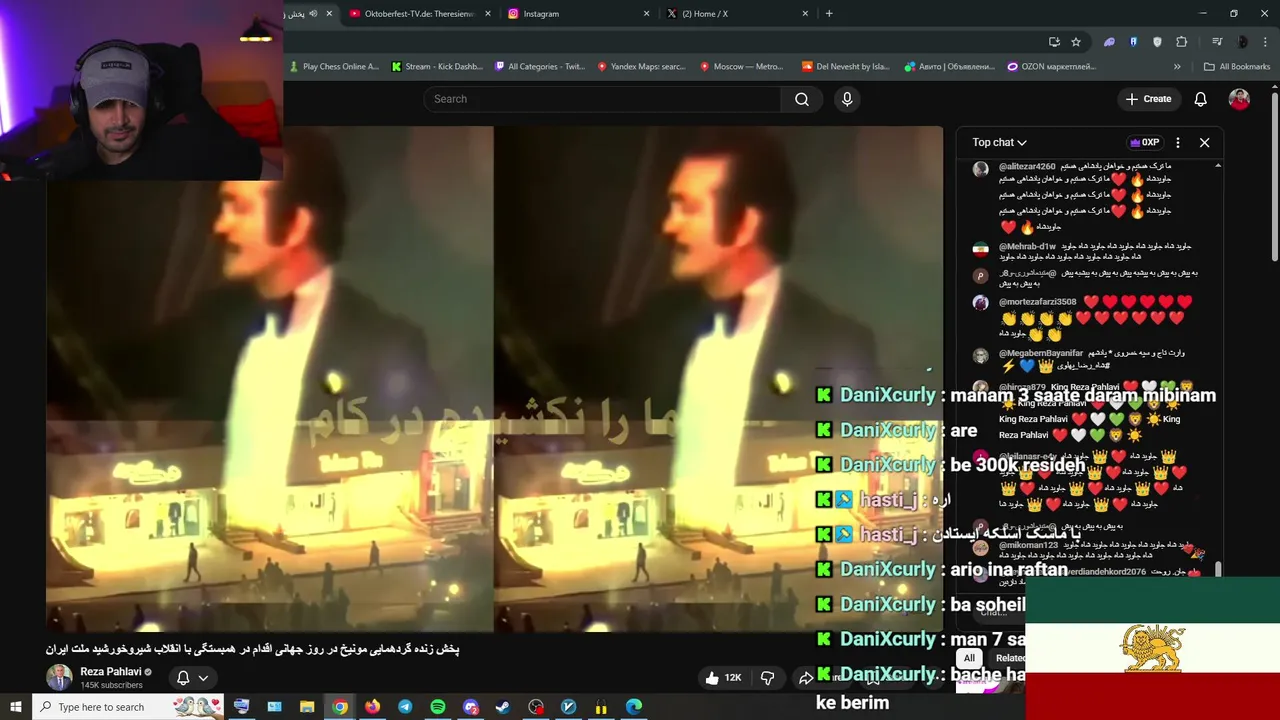Click the YouTube search magnifier button
Screen dimensions: 1280x720
(x=802, y=99)
